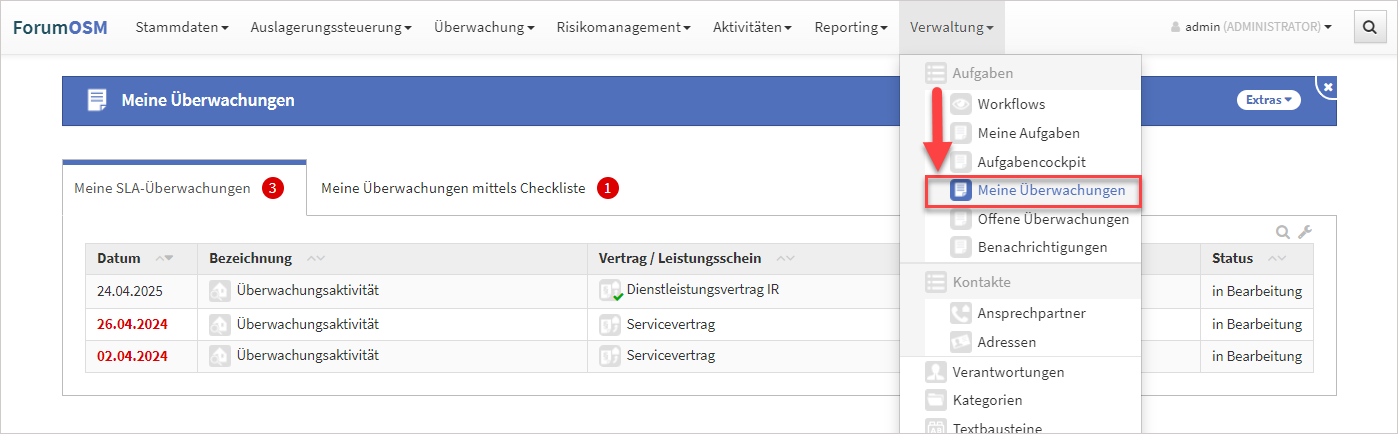Click the Dienstleistungsvertrag IR contract icon
The image size is (1398, 434).
610,291
